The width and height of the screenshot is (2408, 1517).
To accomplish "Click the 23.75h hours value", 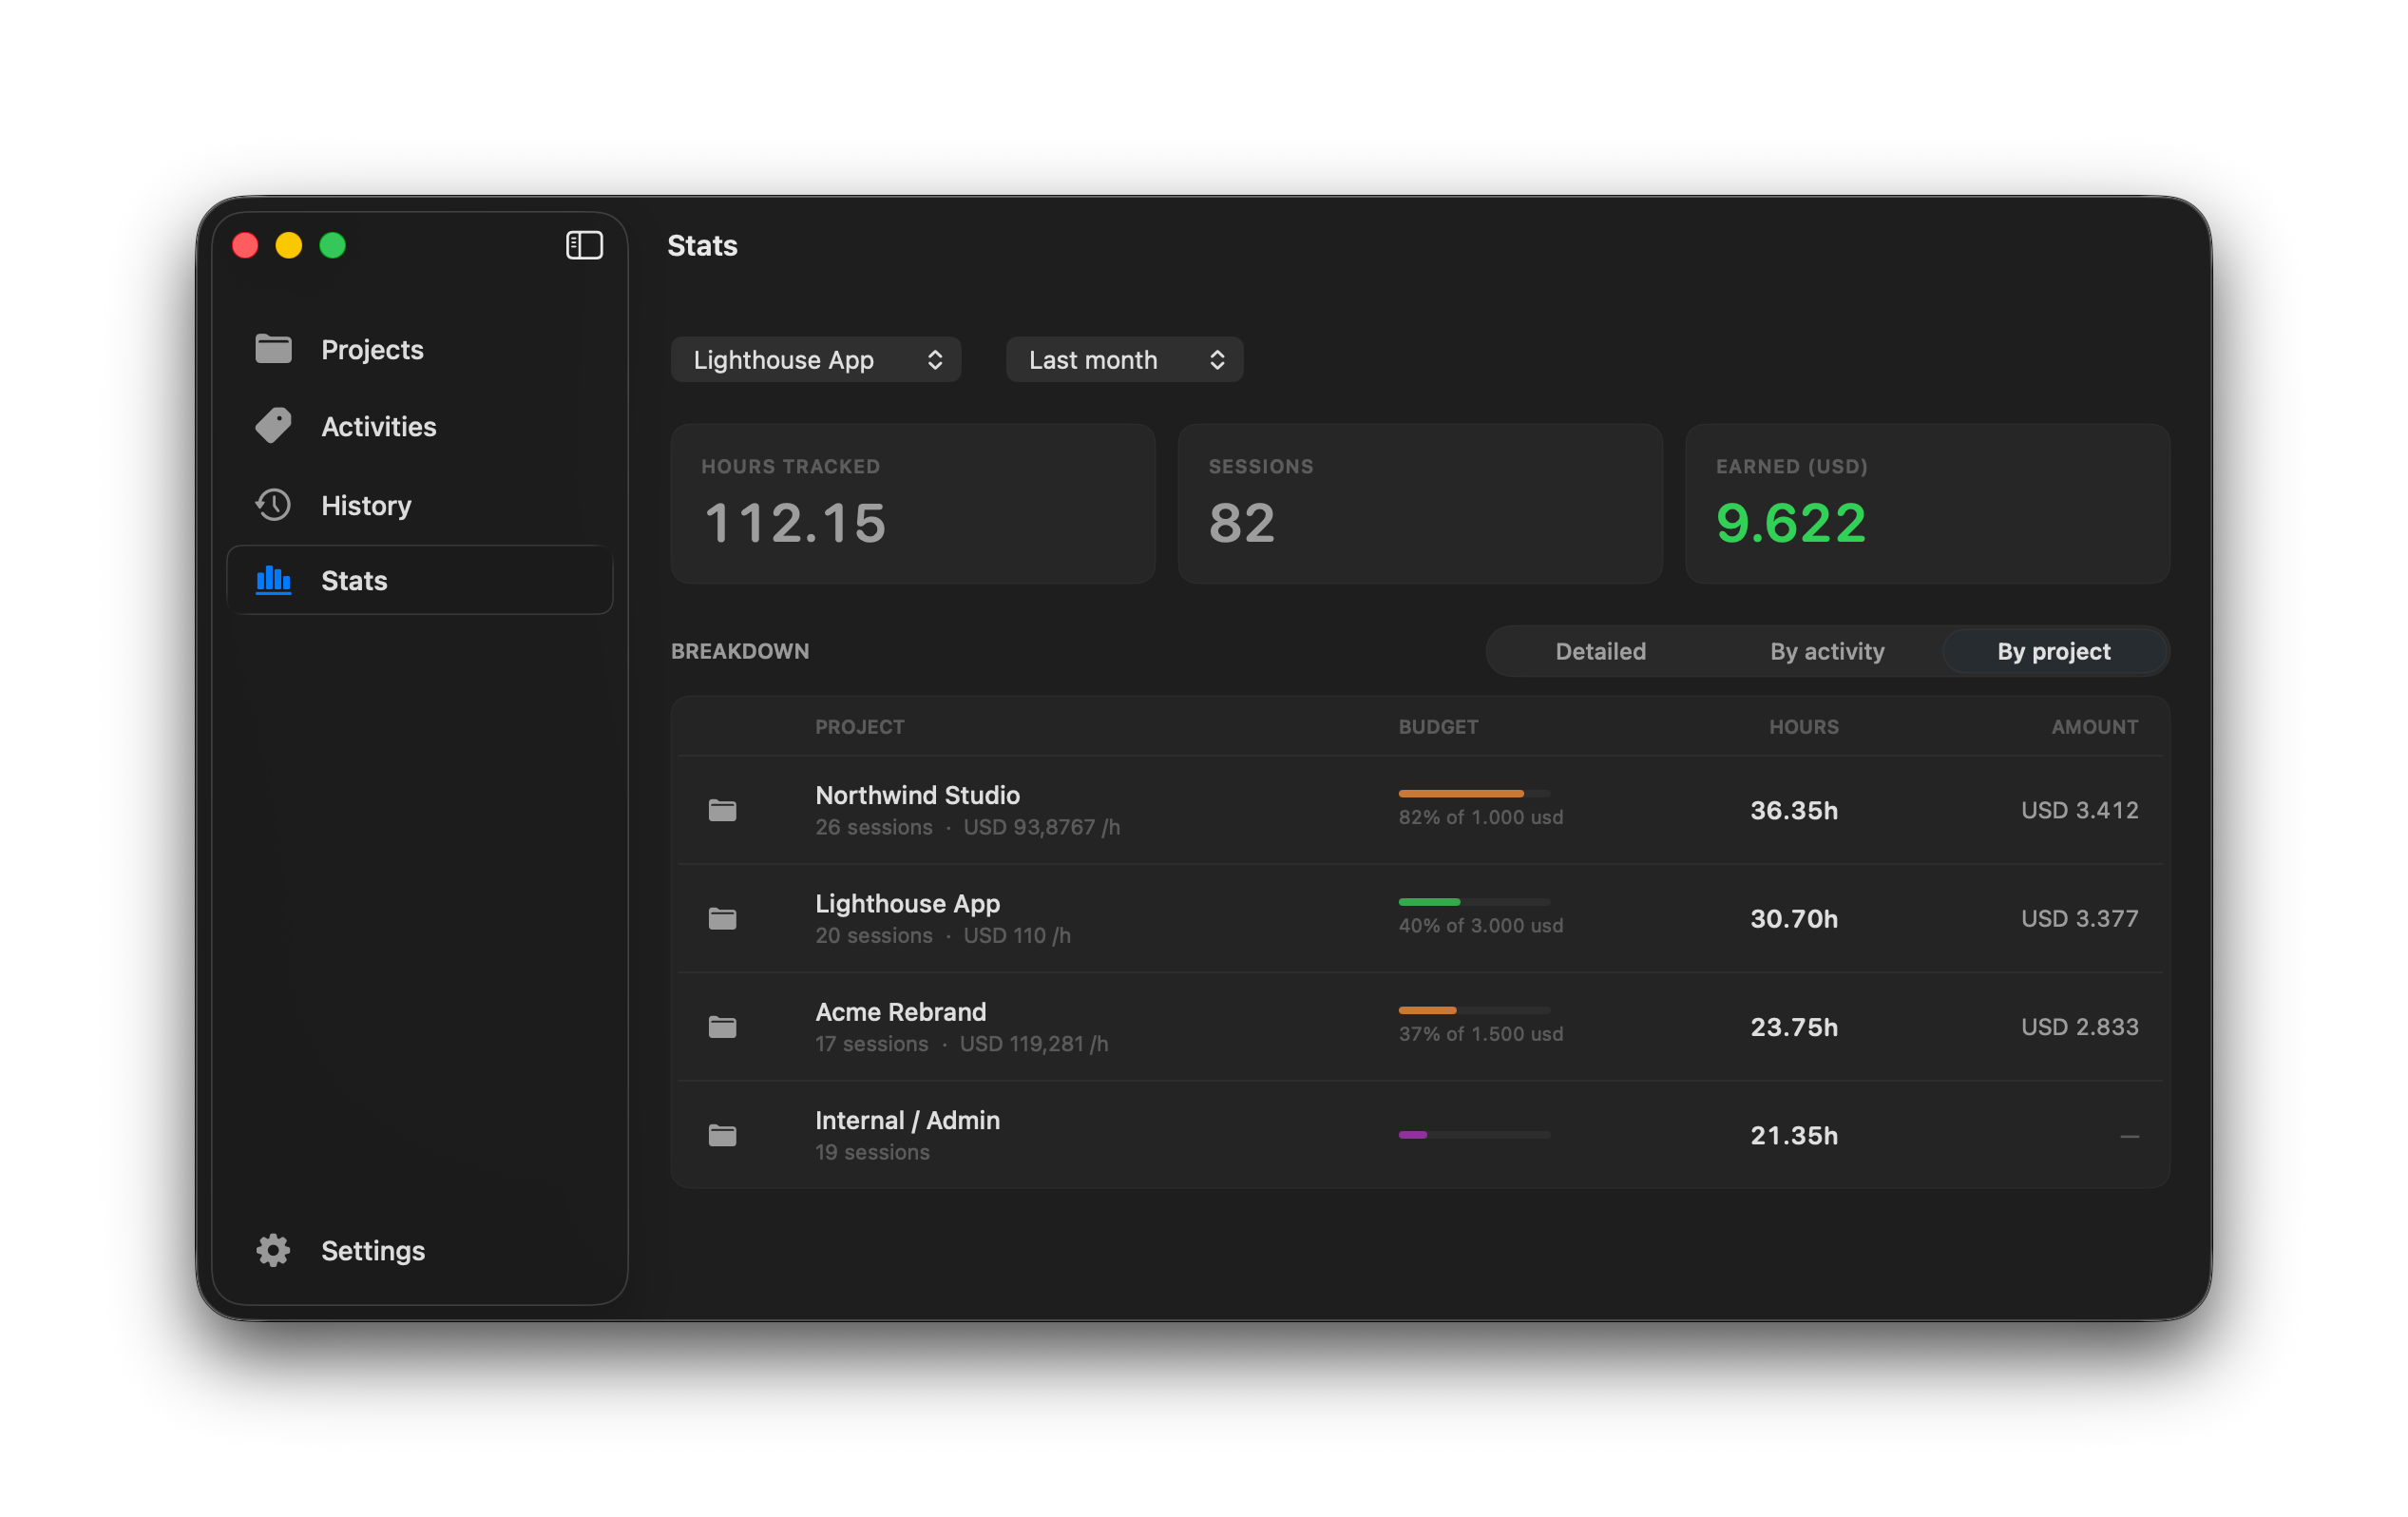I will (x=1794, y=1027).
